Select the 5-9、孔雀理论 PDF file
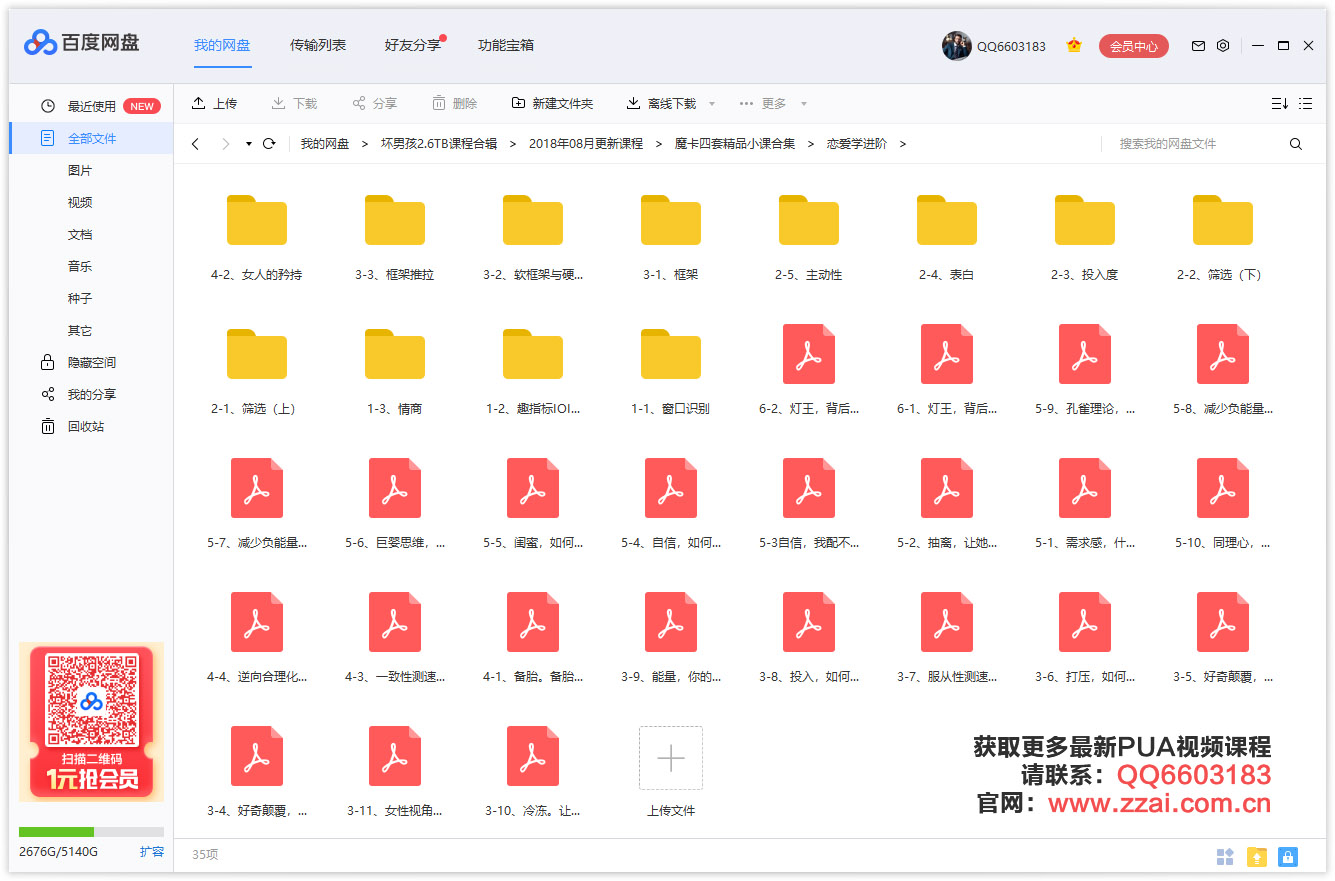The height and width of the screenshot is (881, 1335). tap(1085, 354)
